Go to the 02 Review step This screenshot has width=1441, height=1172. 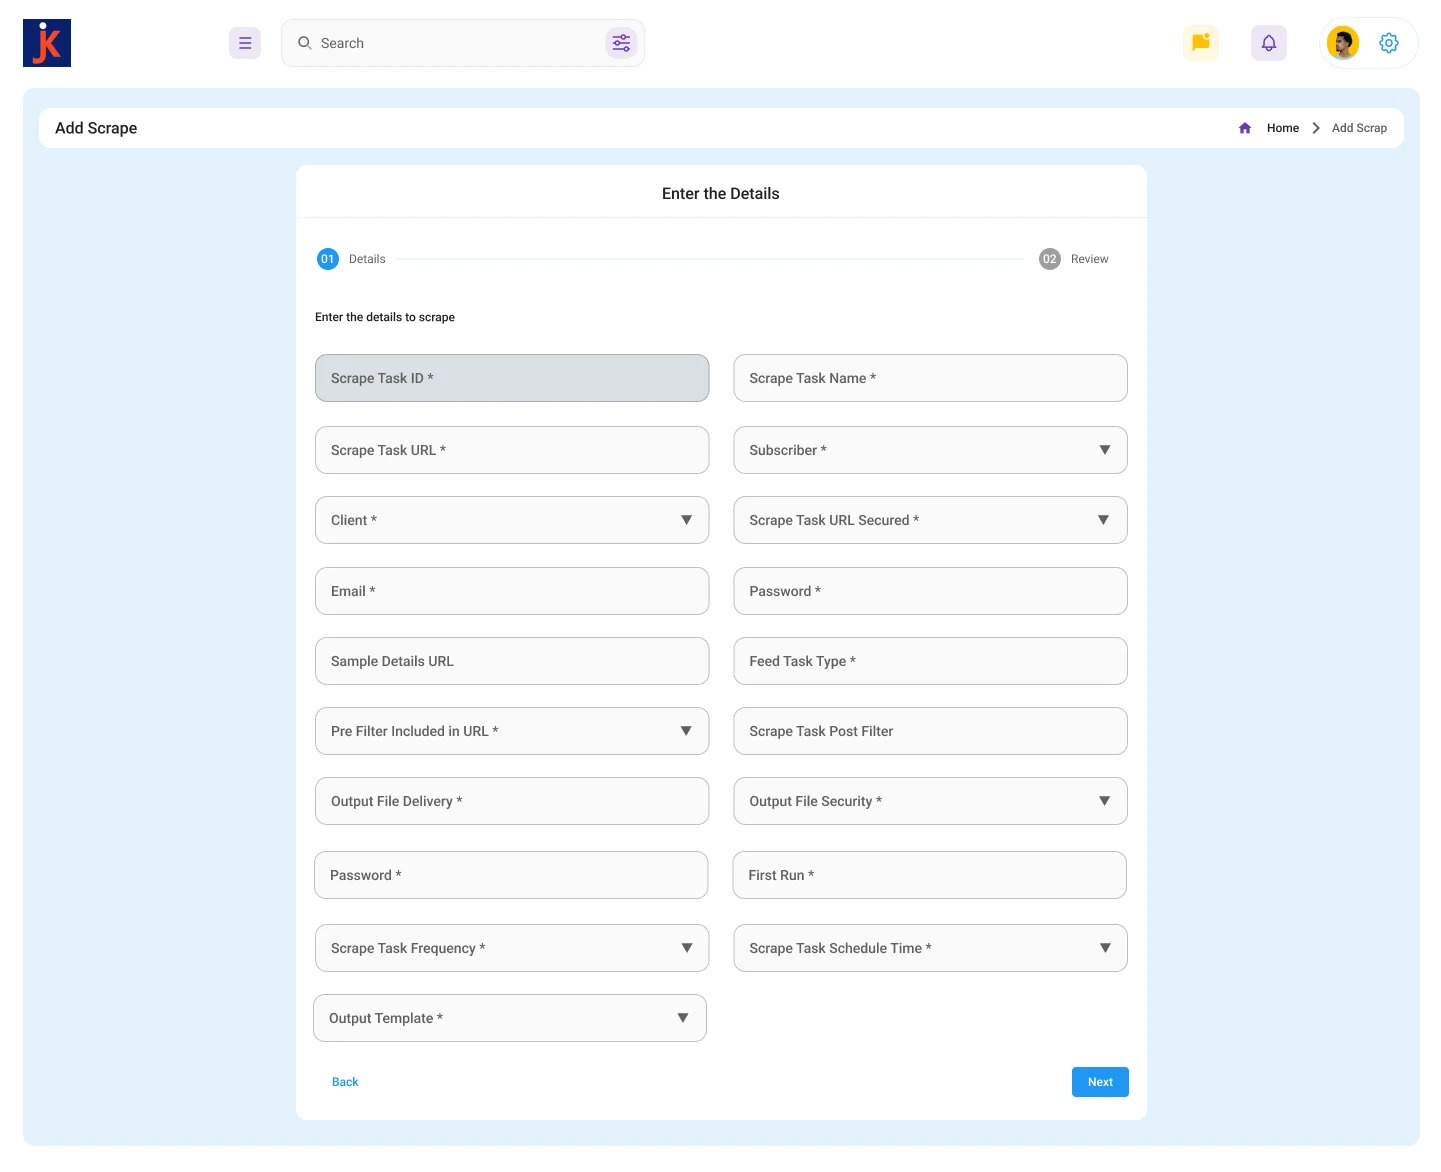pos(1074,259)
